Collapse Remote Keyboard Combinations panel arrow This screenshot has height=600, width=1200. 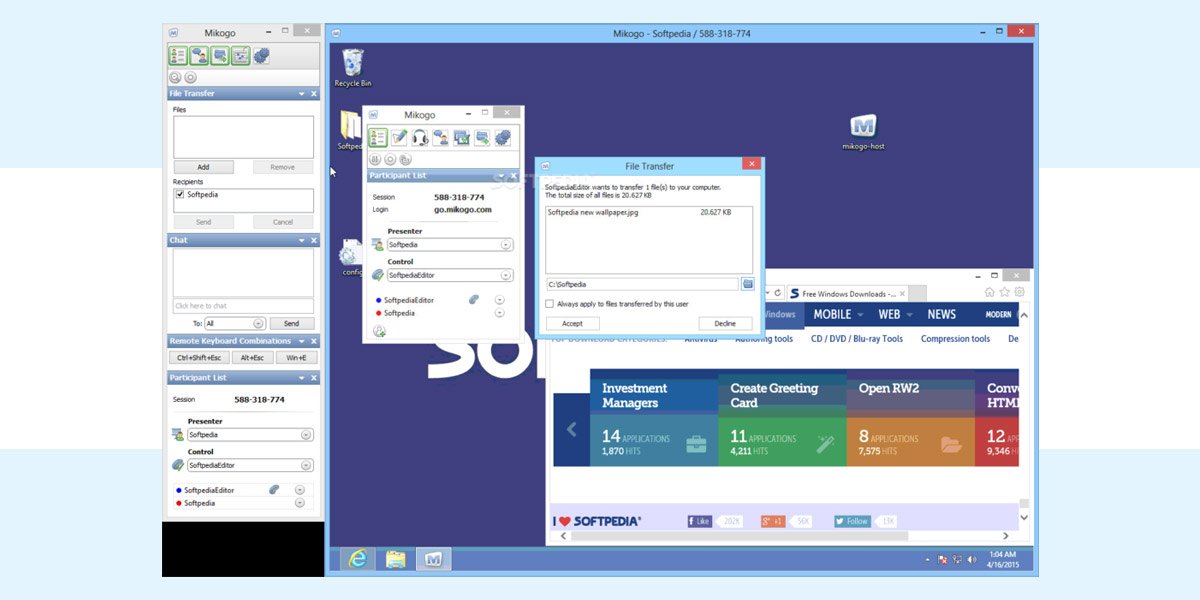pyautogui.click(x=301, y=341)
